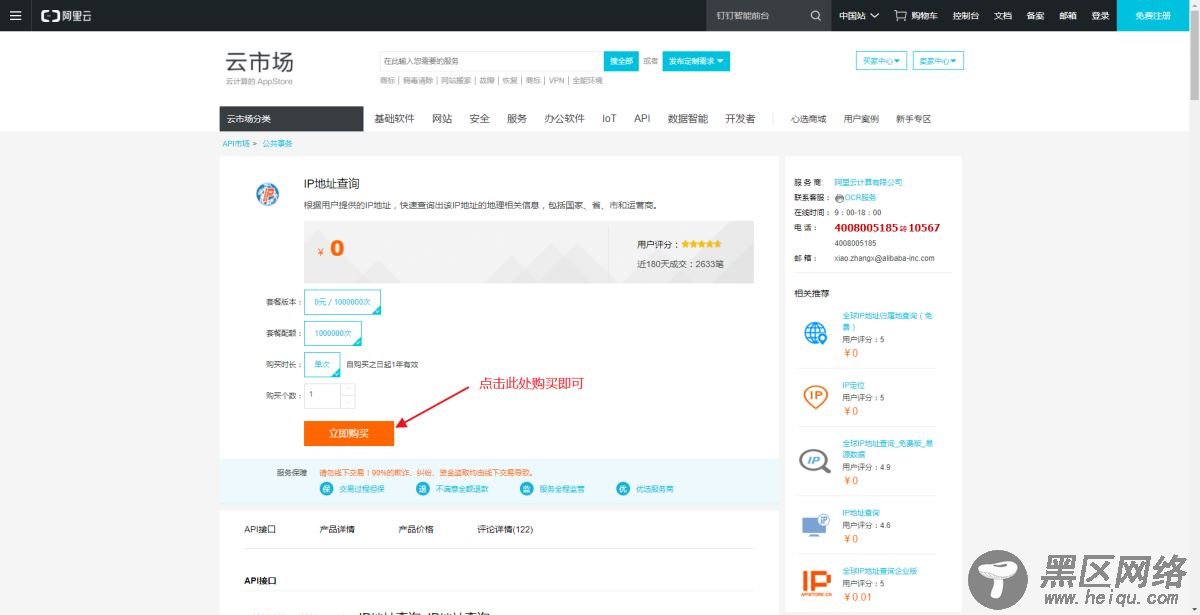The height and width of the screenshot is (615, 1200).
Task: Select the IoT nav item
Action: click(609, 119)
